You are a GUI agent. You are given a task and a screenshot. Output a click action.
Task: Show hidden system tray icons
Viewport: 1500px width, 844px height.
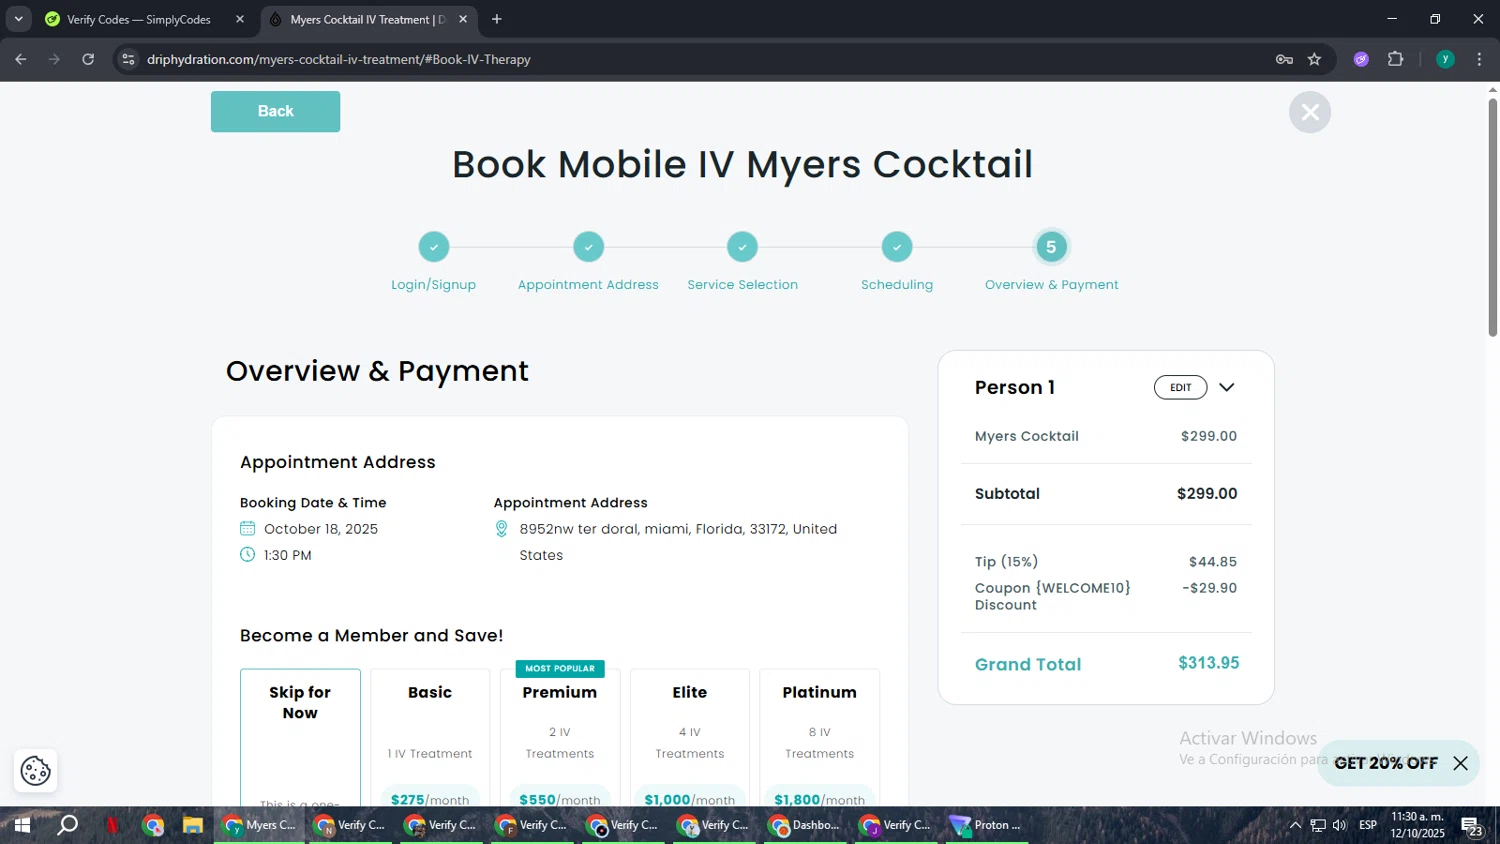1295,825
